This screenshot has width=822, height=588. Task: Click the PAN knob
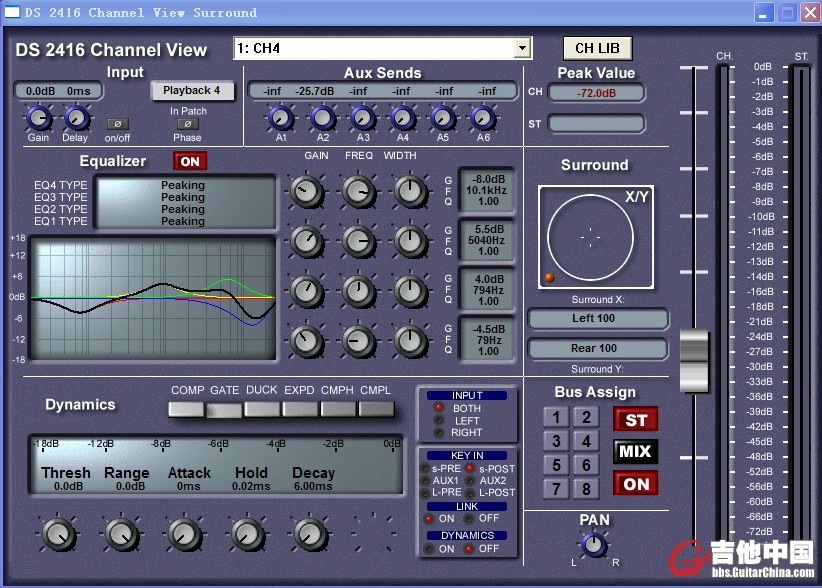tap(593, 545)
